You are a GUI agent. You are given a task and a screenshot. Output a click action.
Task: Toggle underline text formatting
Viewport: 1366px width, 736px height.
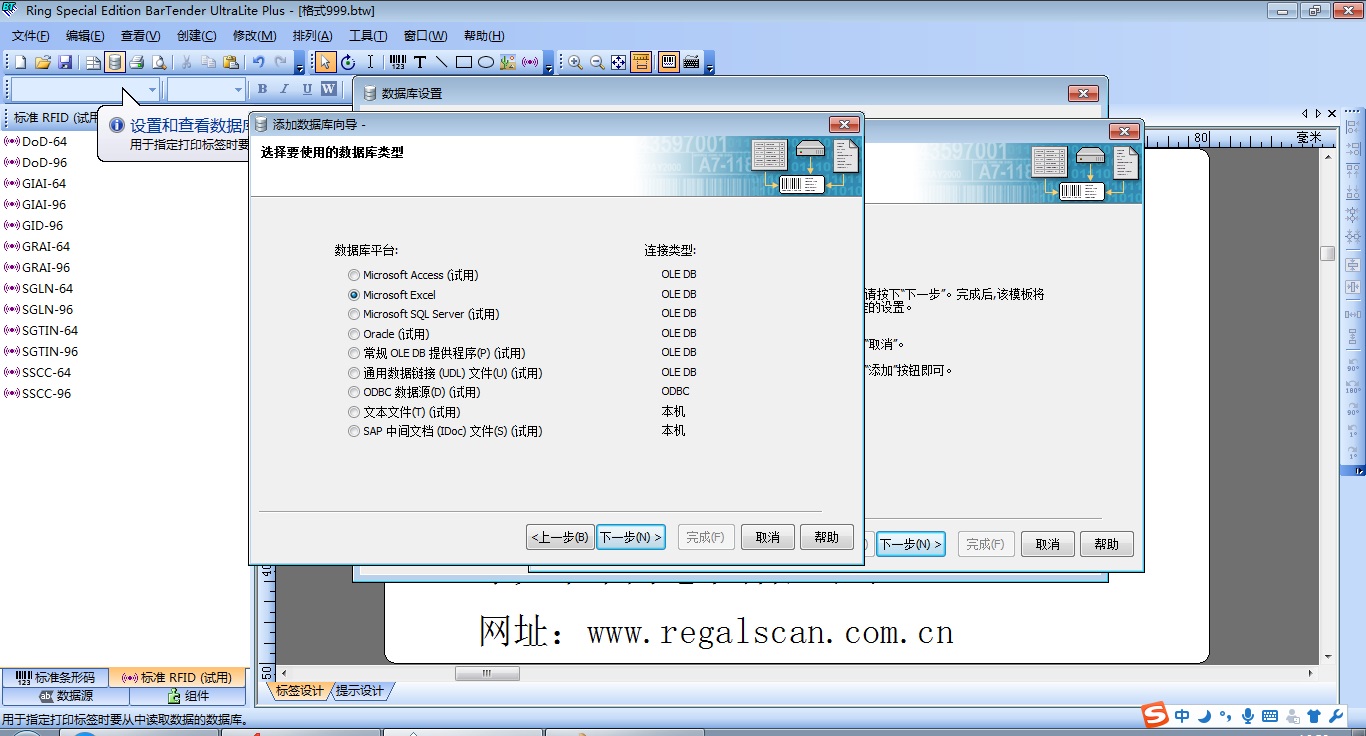click(306, 89)
